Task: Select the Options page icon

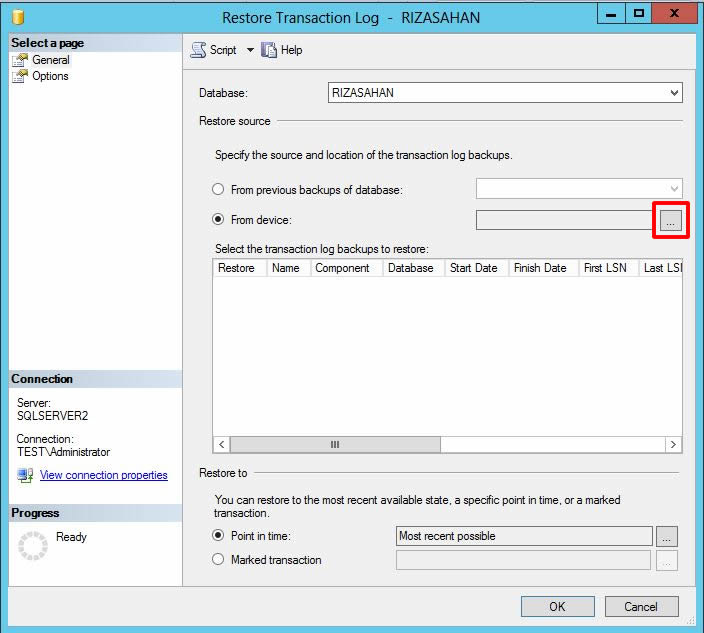Action: (20, 76)
